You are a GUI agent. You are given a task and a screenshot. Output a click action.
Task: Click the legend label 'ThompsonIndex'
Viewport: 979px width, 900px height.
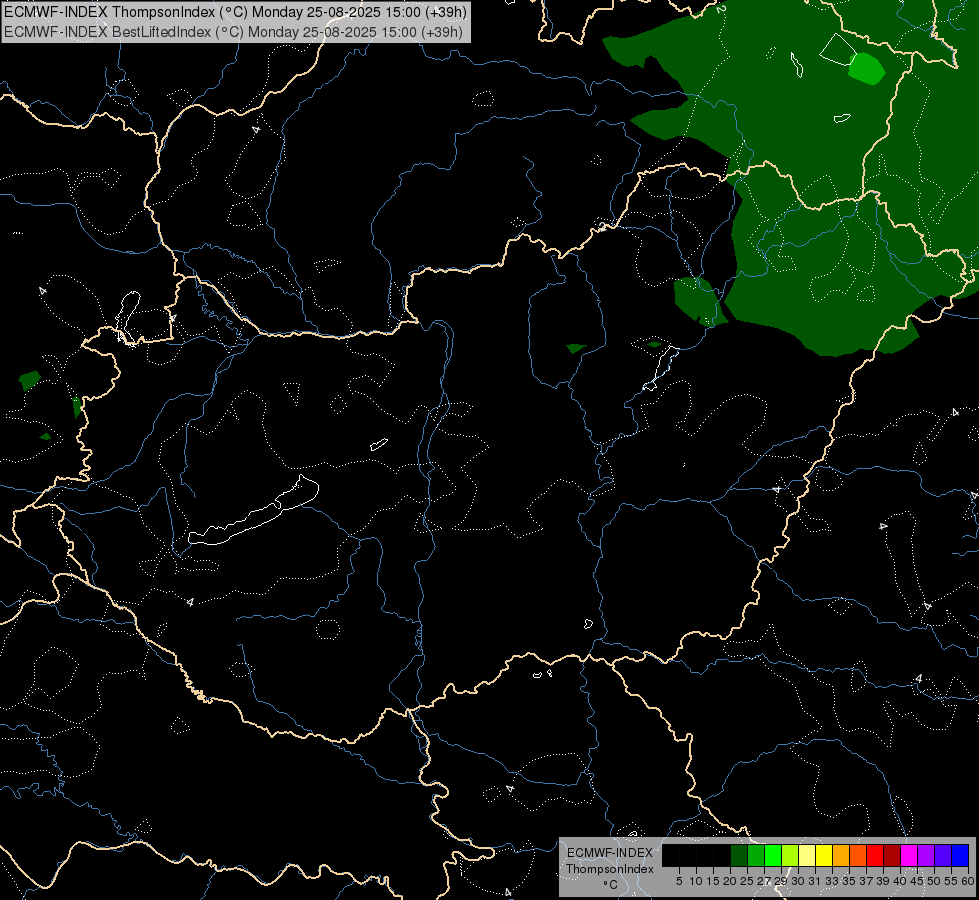tap(610, 869)
